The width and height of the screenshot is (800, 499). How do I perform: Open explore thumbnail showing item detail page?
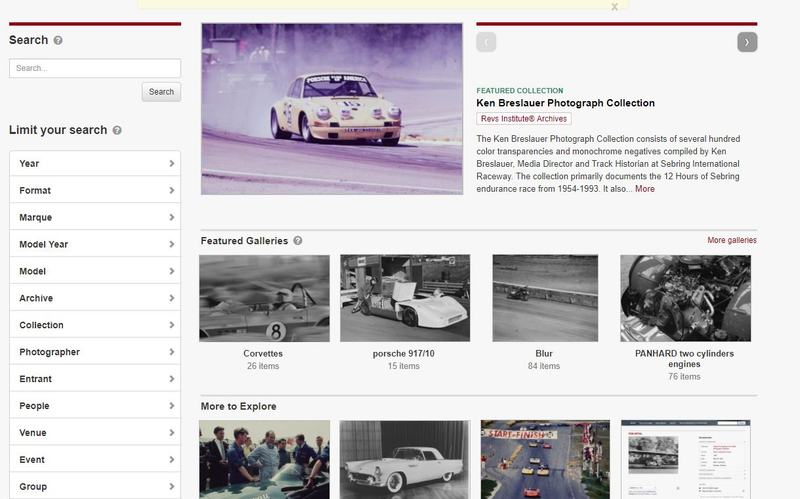(x=685, y=460)
